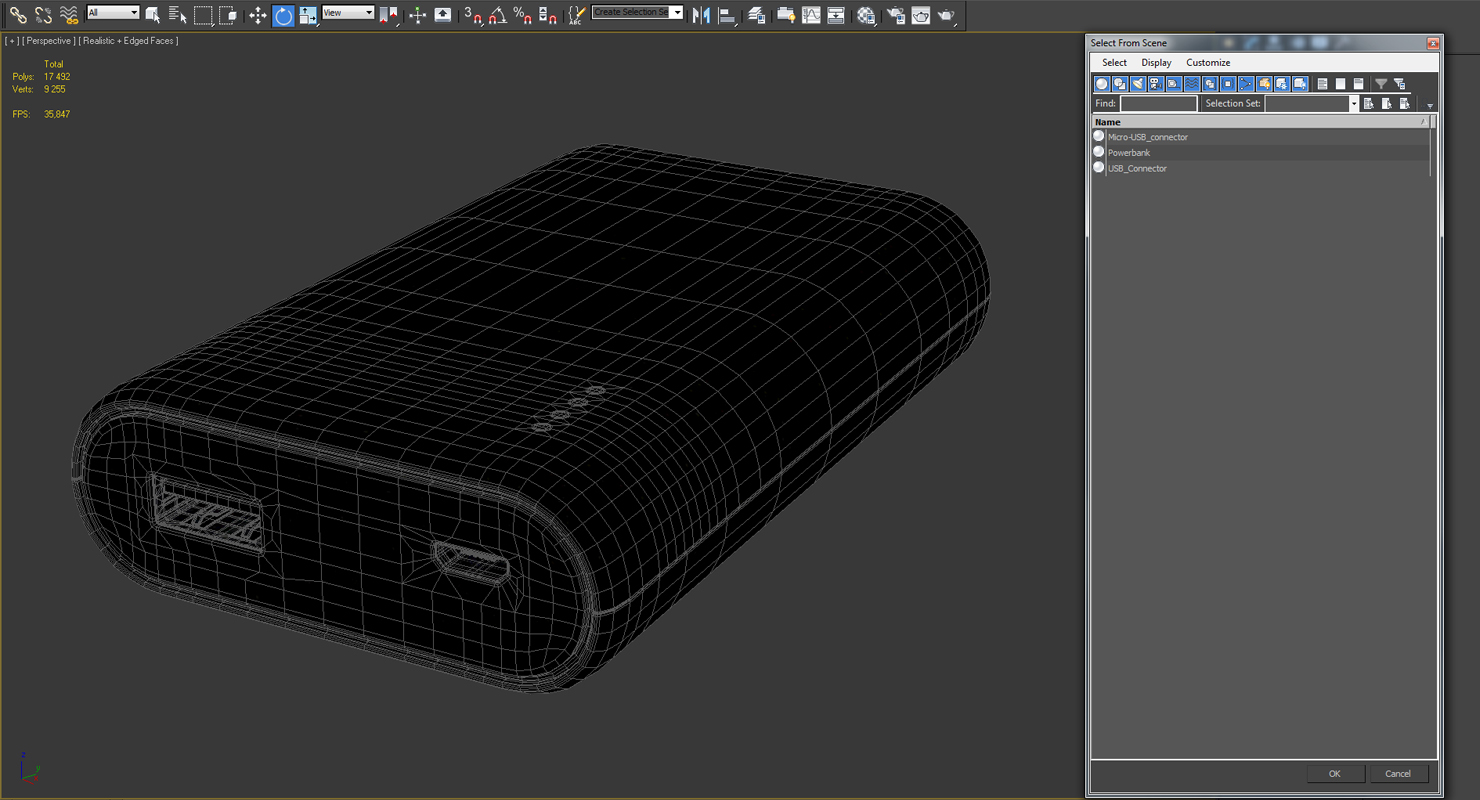Image resolution: width=1480 pixels, height=800 pixels.
Task: Click the OK button
Action: pos(1334,773)
